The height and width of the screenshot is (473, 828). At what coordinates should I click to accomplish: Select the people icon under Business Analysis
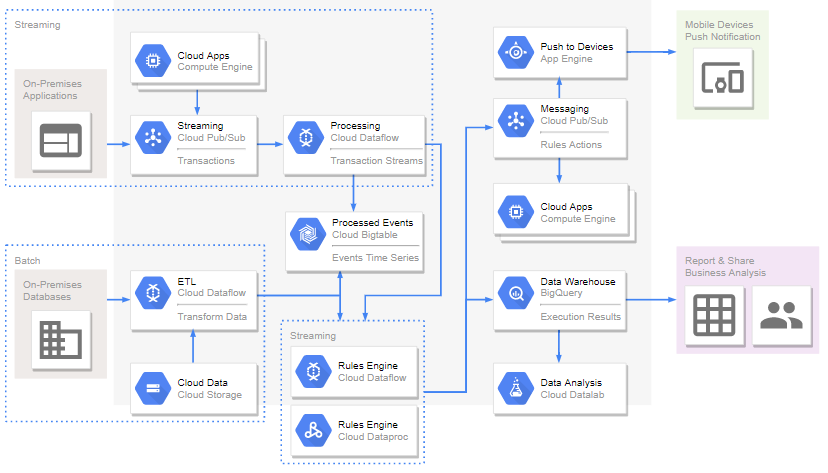coord(782,316)
